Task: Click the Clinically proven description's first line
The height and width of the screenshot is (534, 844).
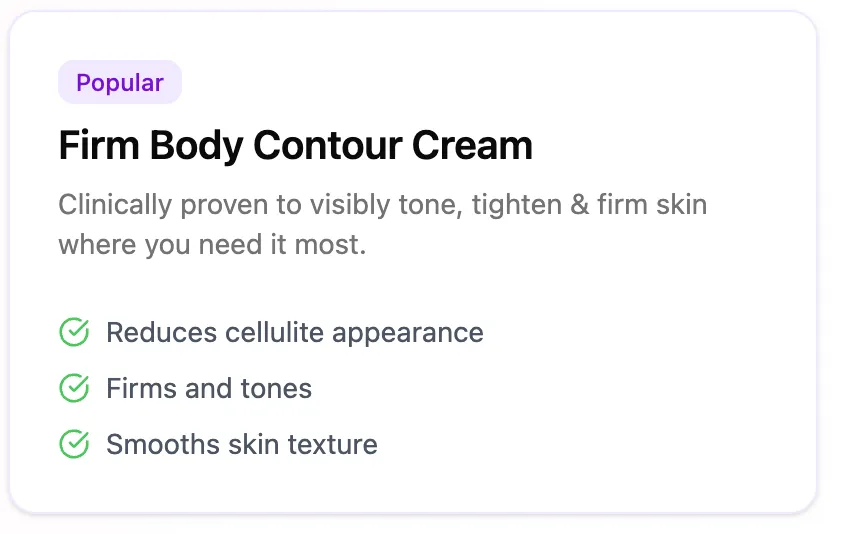Action: (383, 205)
